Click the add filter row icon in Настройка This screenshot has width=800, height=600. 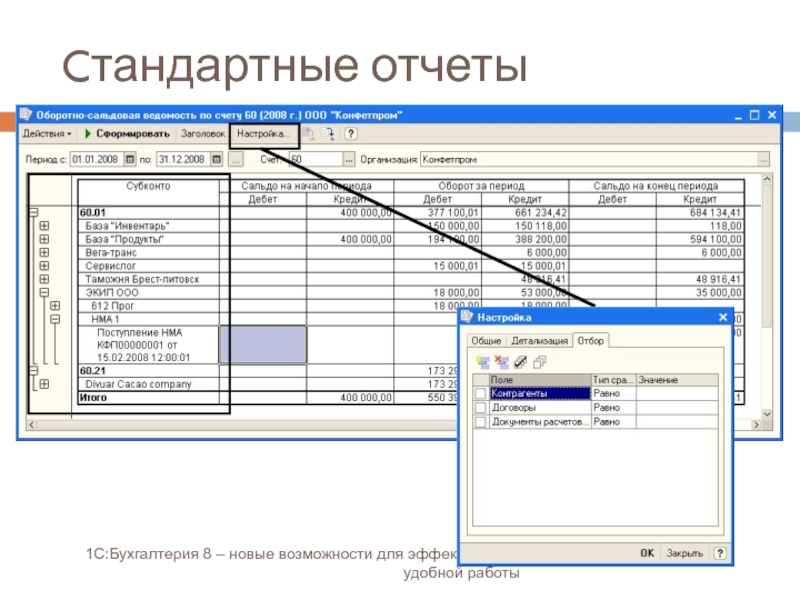point(483,362)
